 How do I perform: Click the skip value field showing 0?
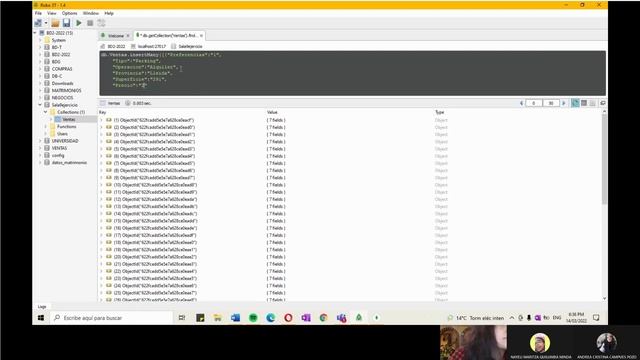[x=533, y=103]
